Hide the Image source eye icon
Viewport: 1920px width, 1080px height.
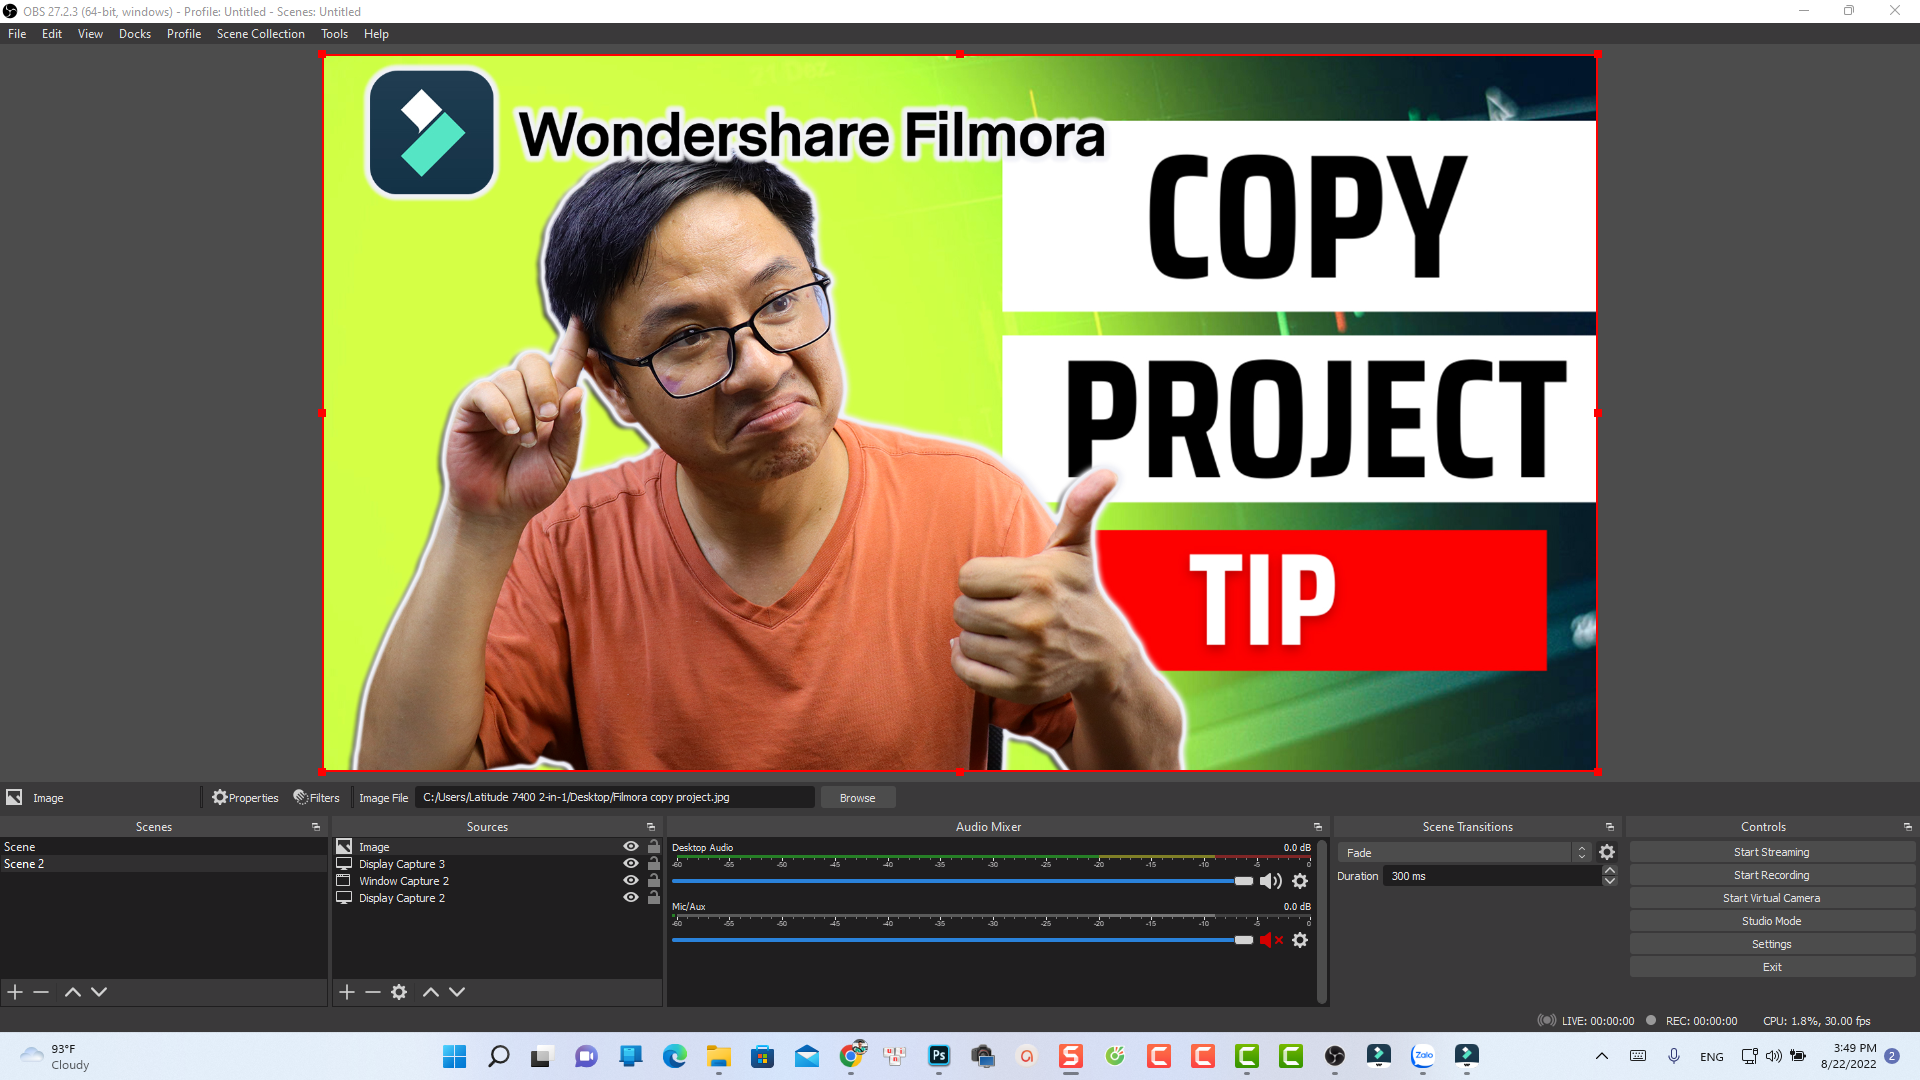click(x=631, y=846)
